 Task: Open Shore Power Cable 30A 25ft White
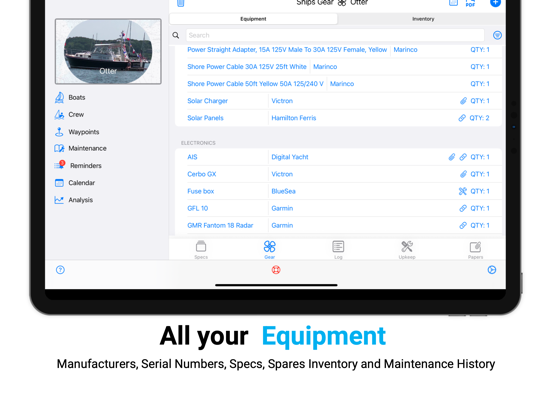(338, 67)
